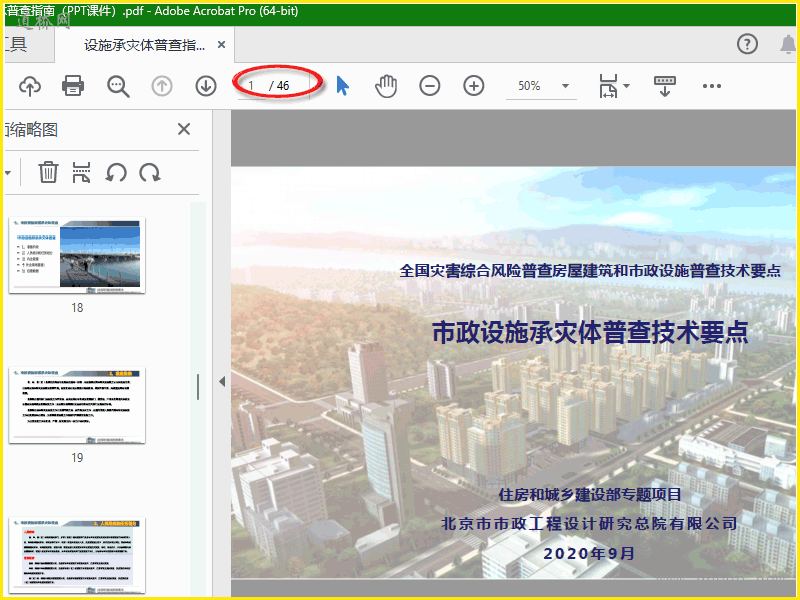Delete selected pages with the trash icon
The image size is (800, 600).
48,172
